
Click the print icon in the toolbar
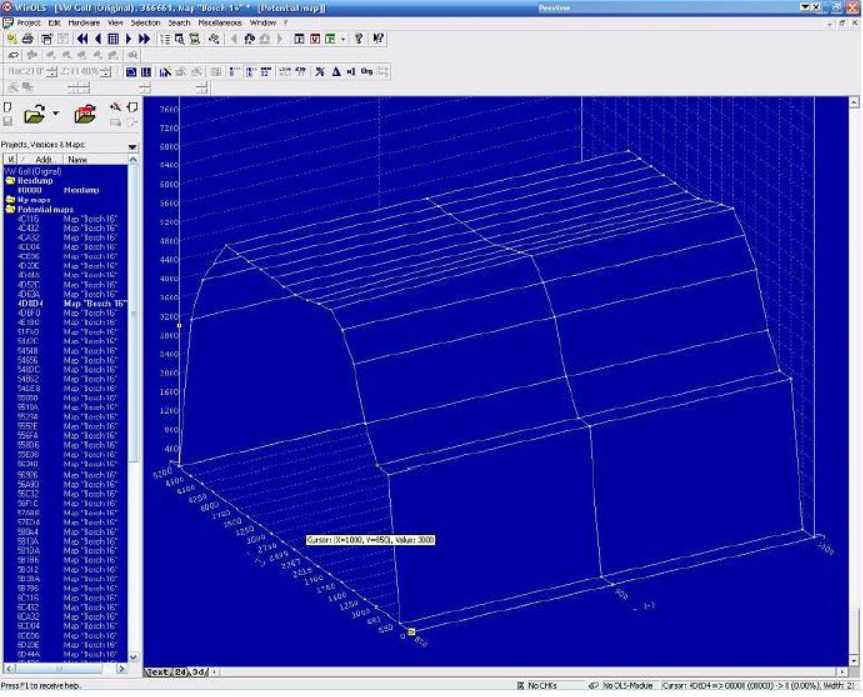pyautogui.click(x=28, y=39)
